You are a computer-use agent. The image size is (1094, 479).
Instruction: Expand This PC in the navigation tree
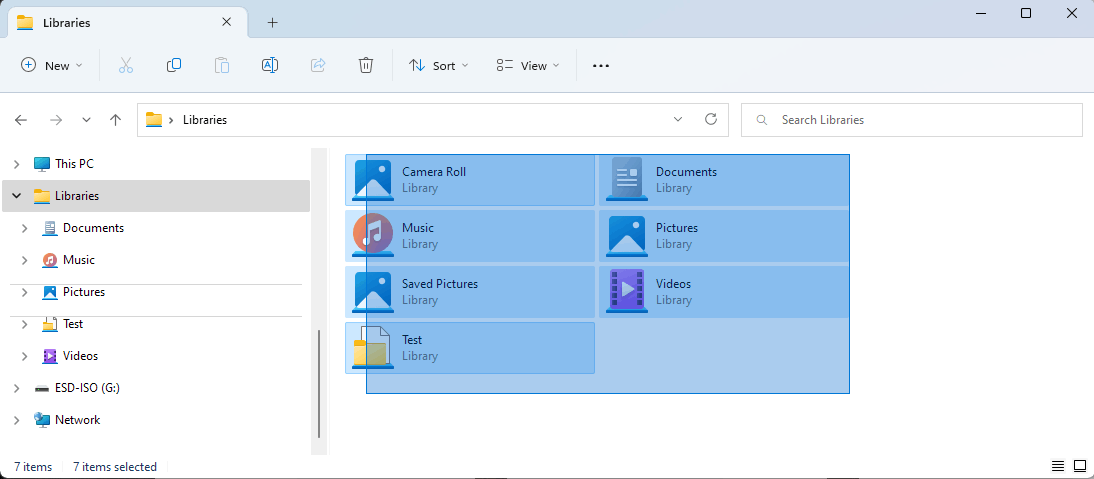[17, 165]
